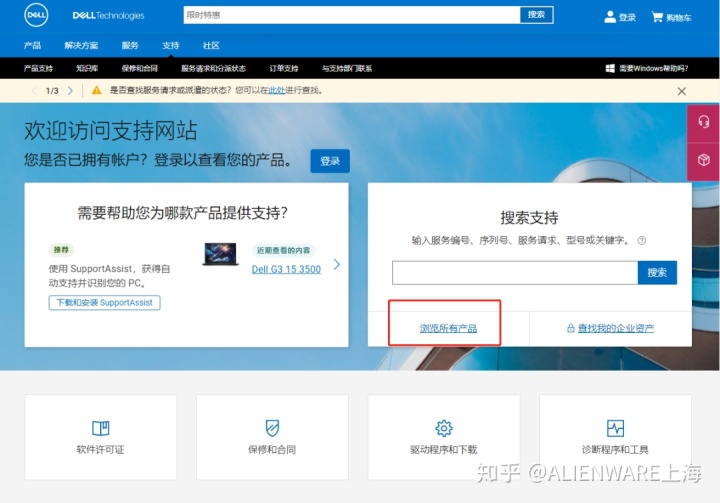This screenshot has width=720, height=503.
Task: Open the package box side icon
Action: (x=703, y=160)
